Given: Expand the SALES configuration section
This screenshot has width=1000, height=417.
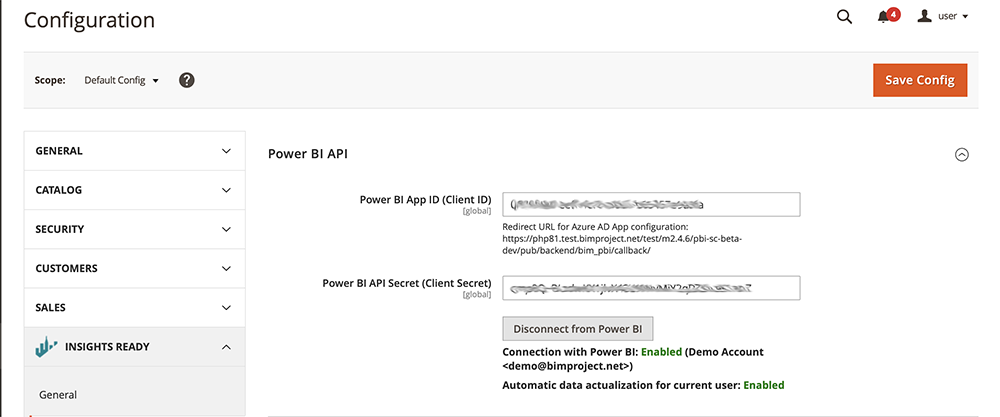Looking at the screenshot, I should pyautogui.click(x=135, y=307).
